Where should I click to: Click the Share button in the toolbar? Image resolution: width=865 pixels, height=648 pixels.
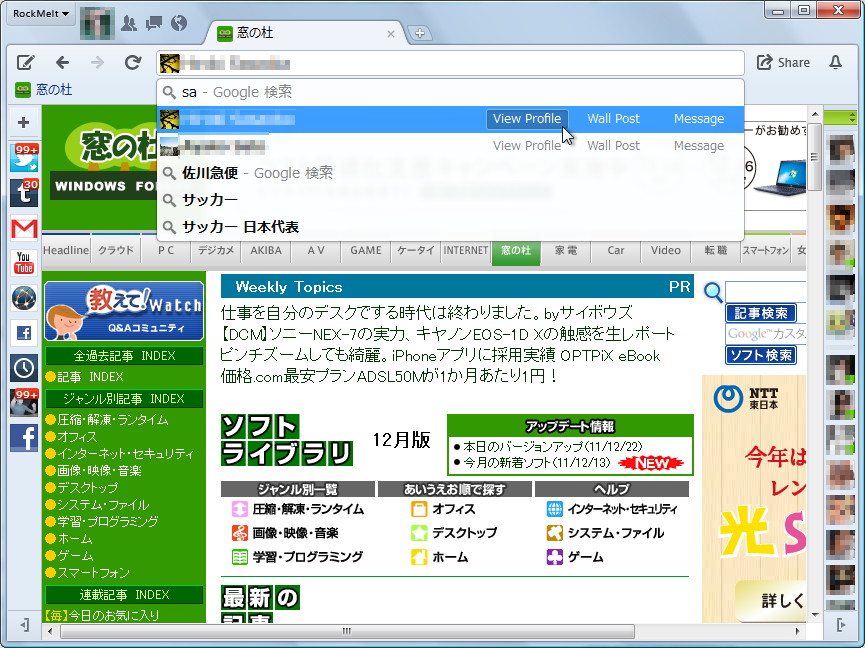click(x=784, y=61)
